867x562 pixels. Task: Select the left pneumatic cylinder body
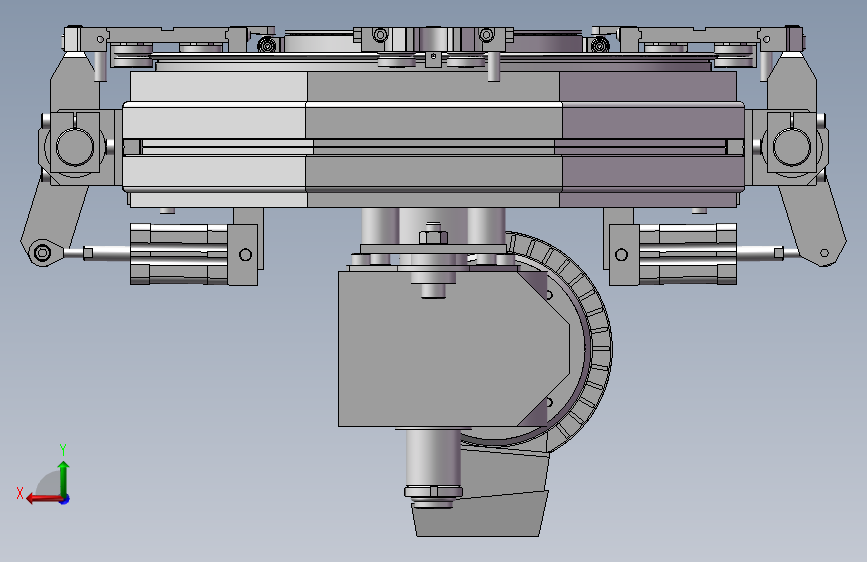coord(179,254)
